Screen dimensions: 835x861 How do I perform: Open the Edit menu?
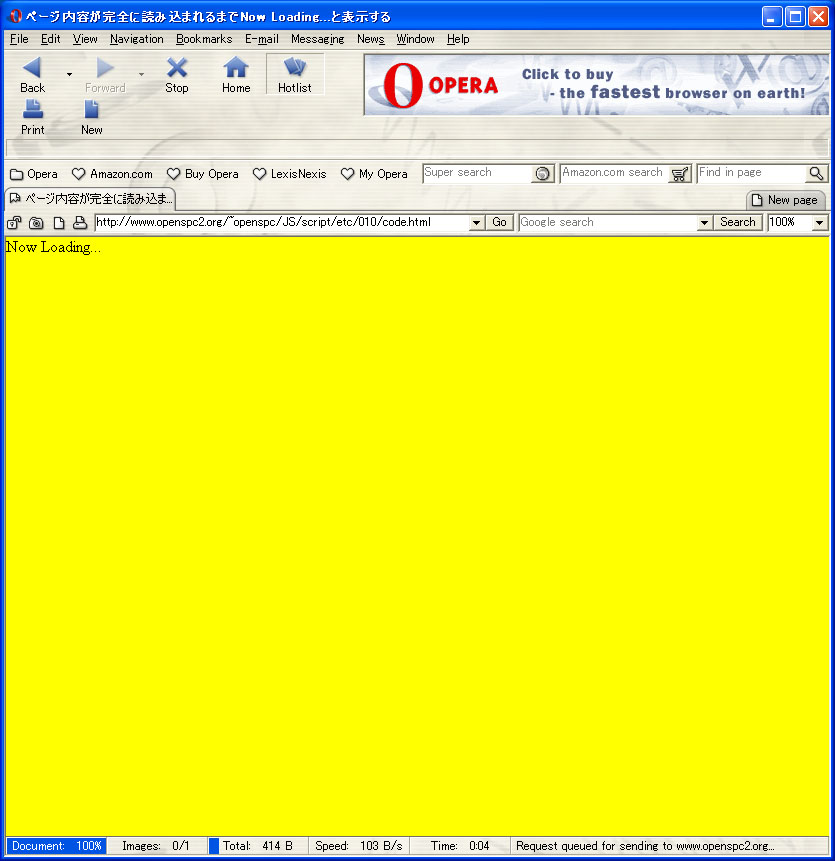click(51, 39)
